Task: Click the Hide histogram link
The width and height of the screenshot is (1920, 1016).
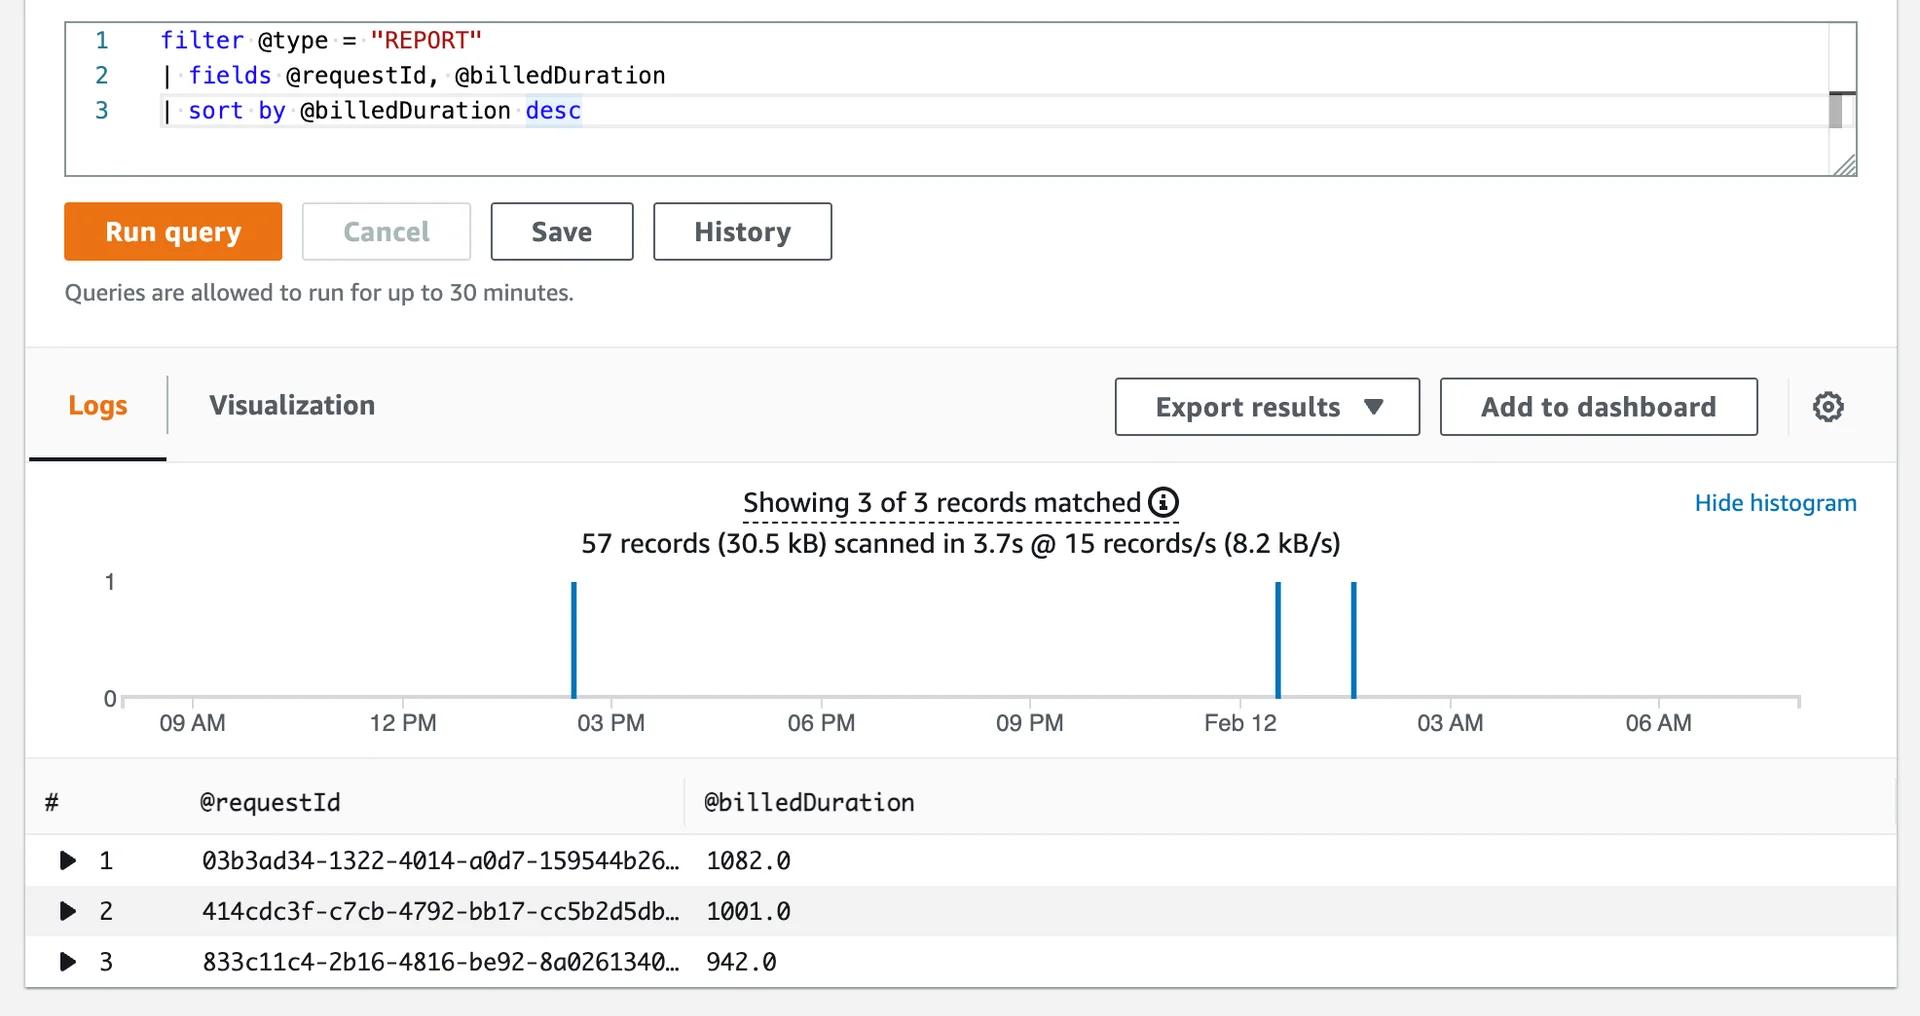Action: [x=1775, y=503]
